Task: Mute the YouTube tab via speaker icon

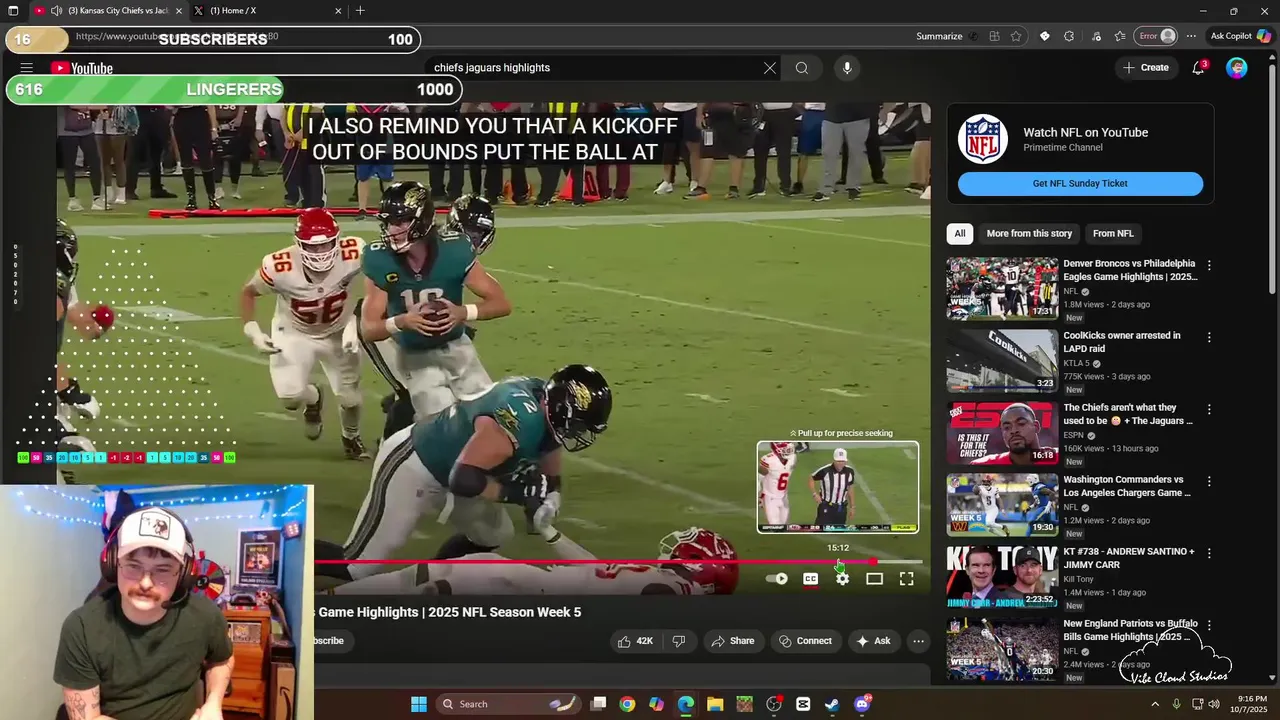Action: [56, 11]
